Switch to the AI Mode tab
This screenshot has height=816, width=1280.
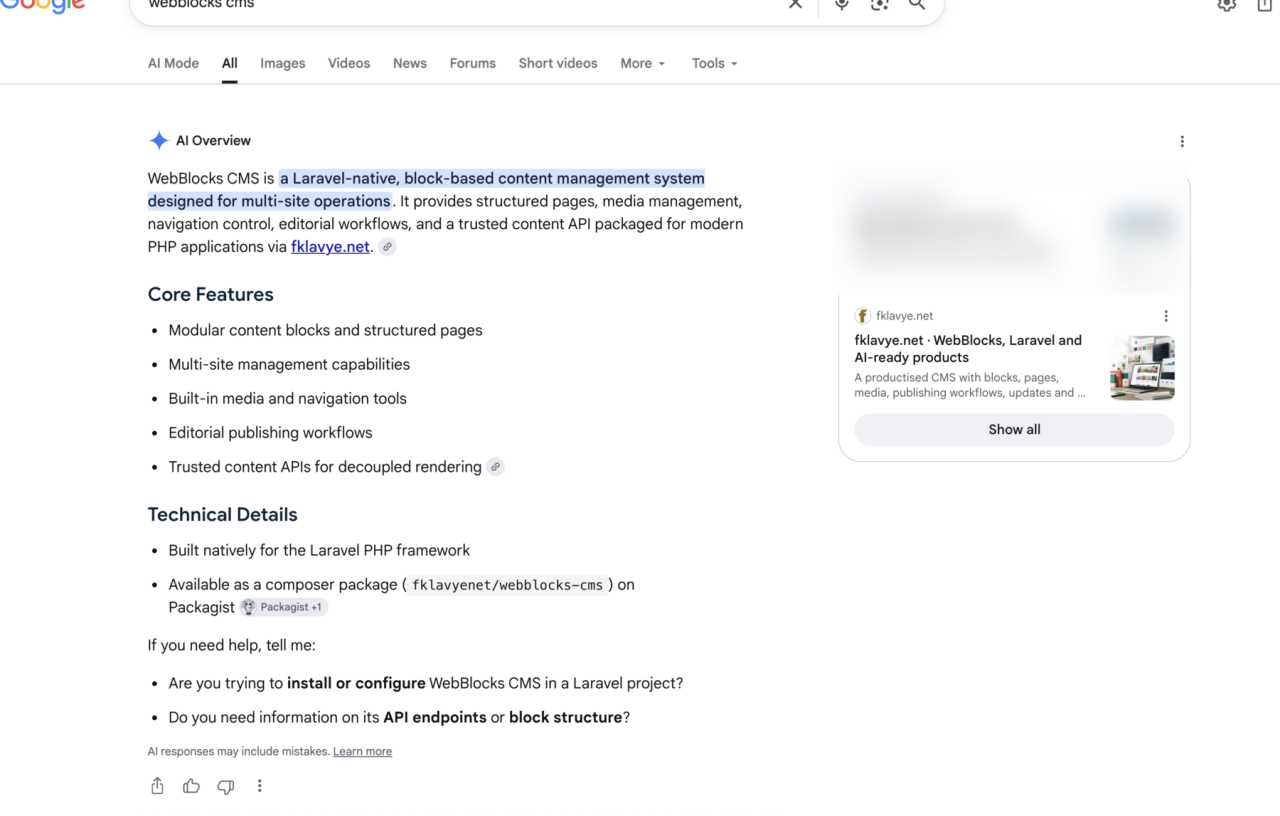(173, 63)
